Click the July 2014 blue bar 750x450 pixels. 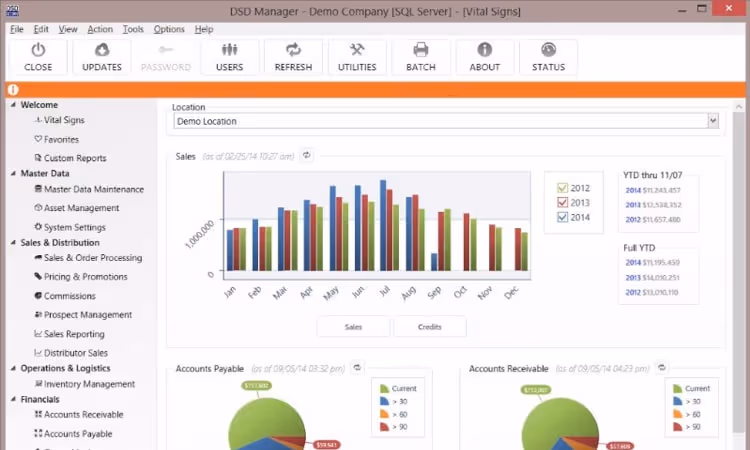(383, 225)
